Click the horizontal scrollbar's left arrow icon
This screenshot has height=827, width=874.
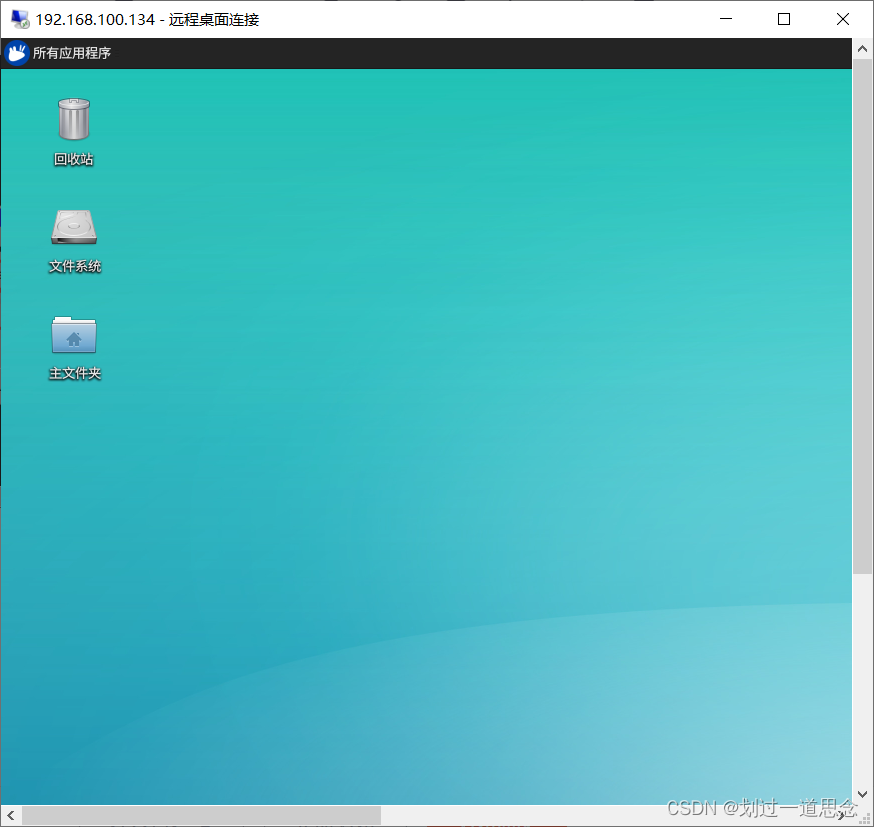pyautogui.click(x=10, y=816)
